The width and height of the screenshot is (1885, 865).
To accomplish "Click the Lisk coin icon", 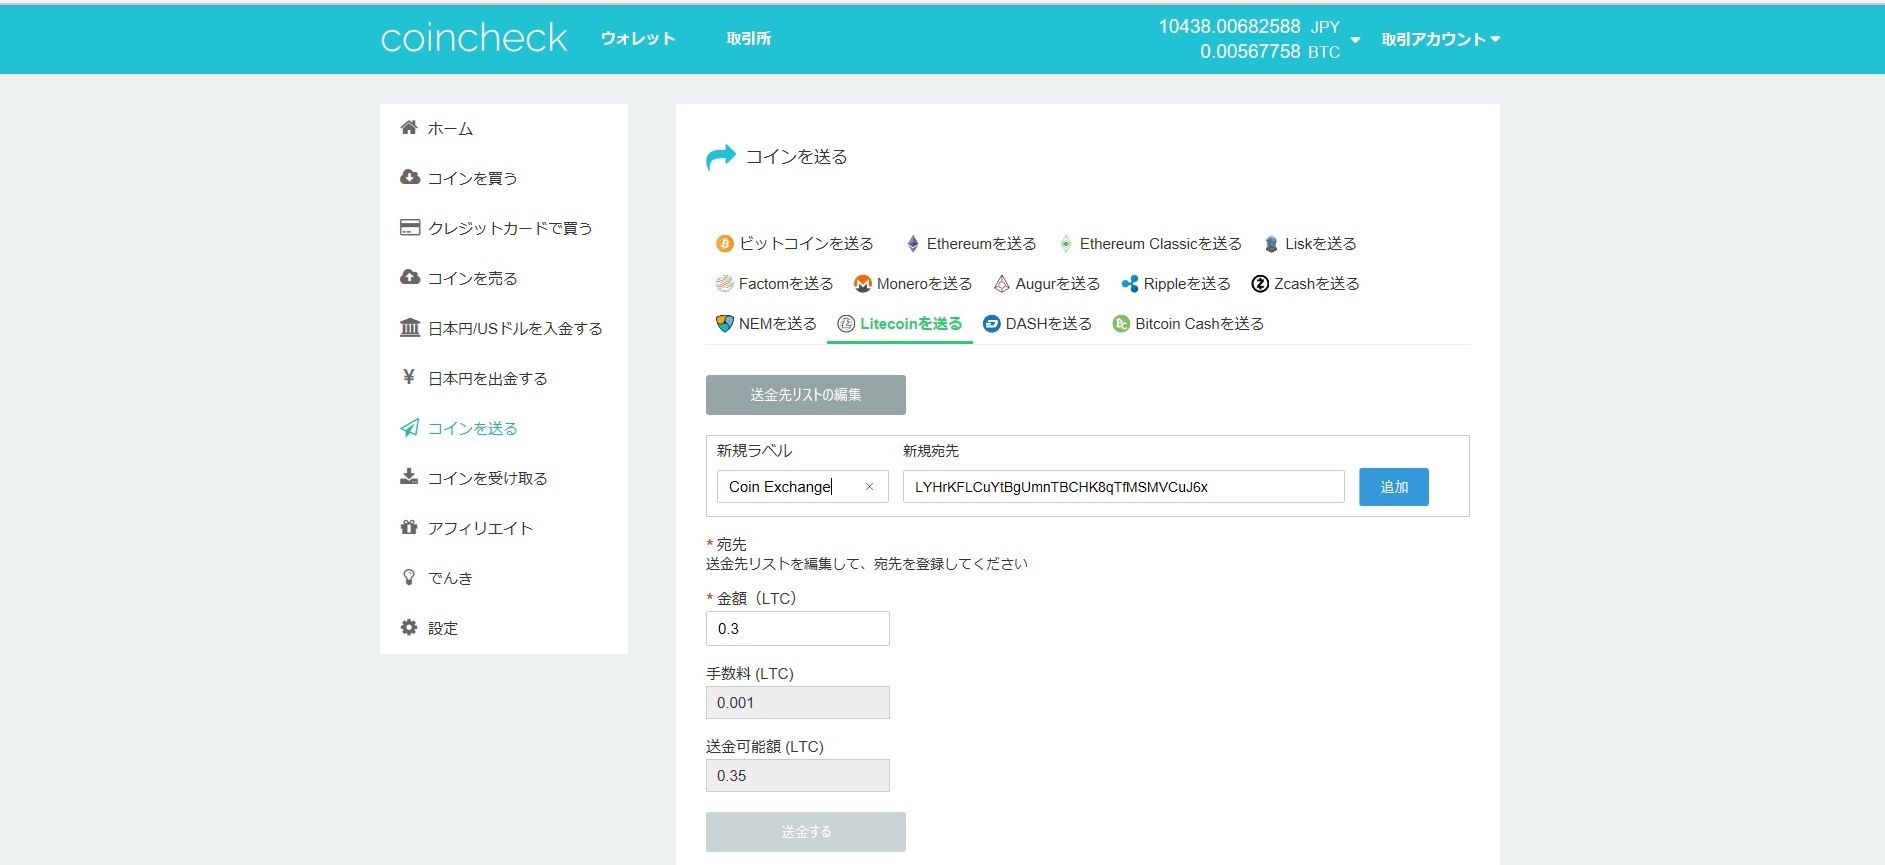I will (x=1271, y=243).
